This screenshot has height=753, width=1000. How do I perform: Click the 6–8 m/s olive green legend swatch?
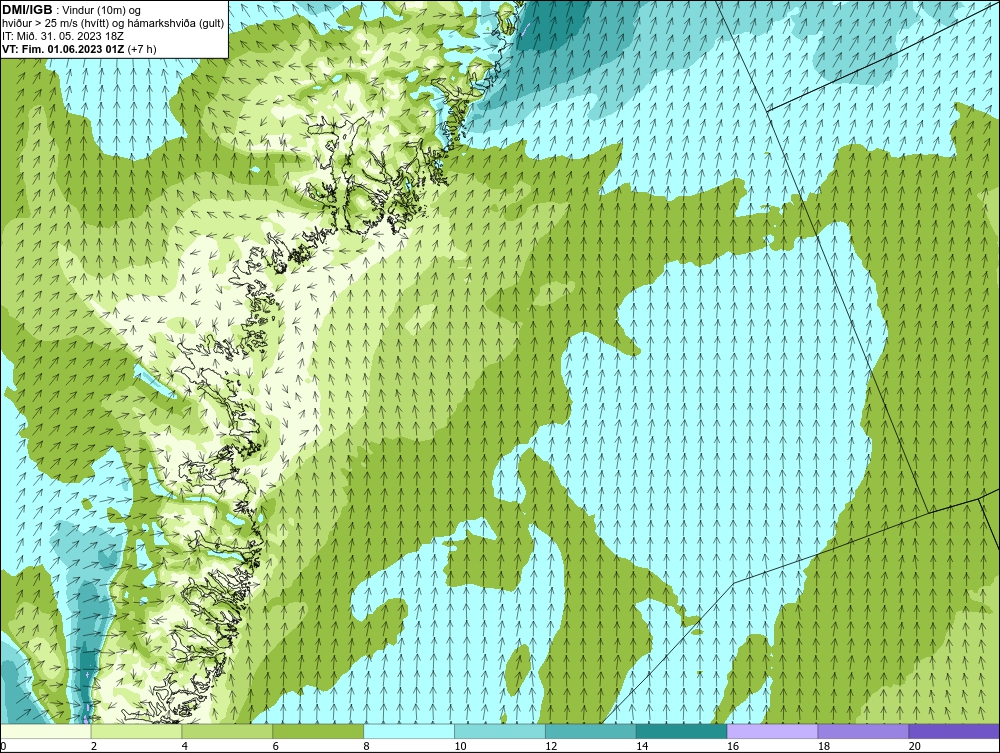318,731
